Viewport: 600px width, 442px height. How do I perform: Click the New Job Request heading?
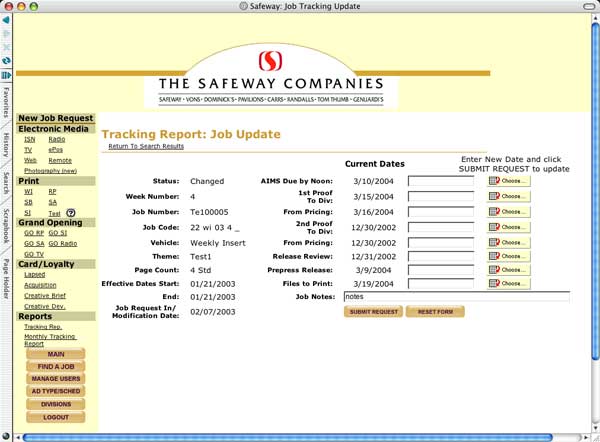(x=56, y=118)
